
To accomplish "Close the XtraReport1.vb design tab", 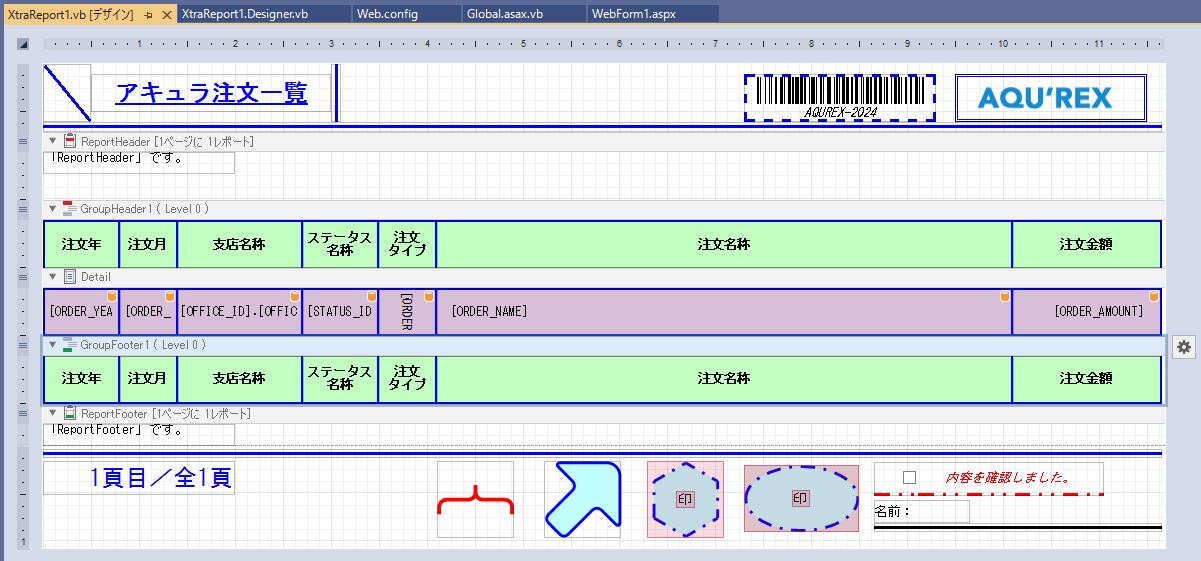I will tap(165, 14).
